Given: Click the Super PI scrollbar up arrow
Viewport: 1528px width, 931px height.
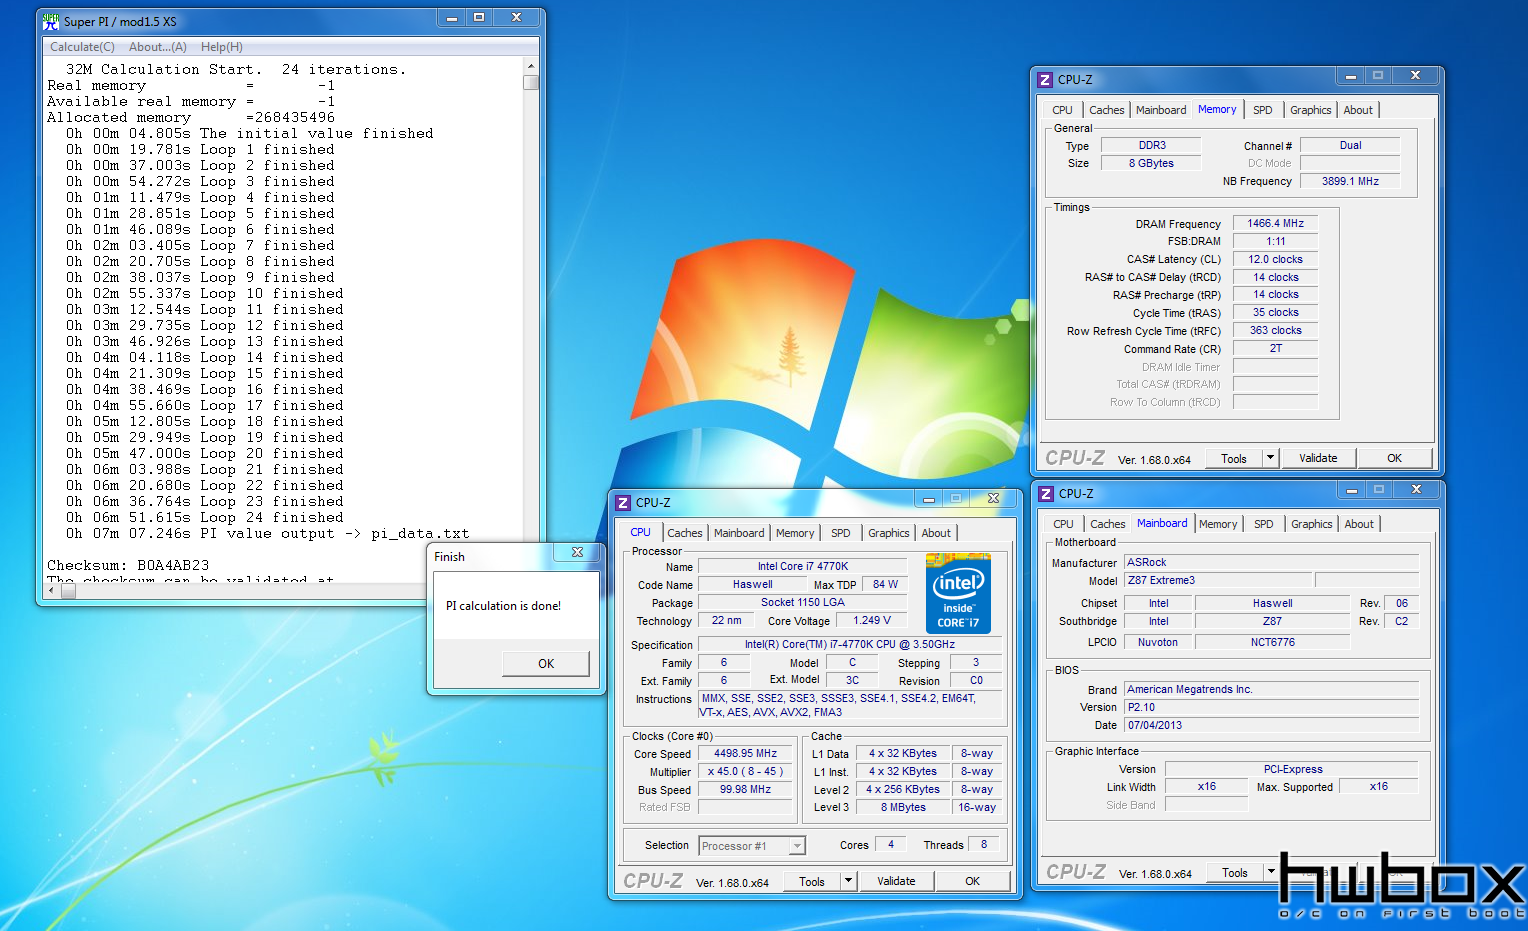Looking at the screenshot, I should click(530, 67).
